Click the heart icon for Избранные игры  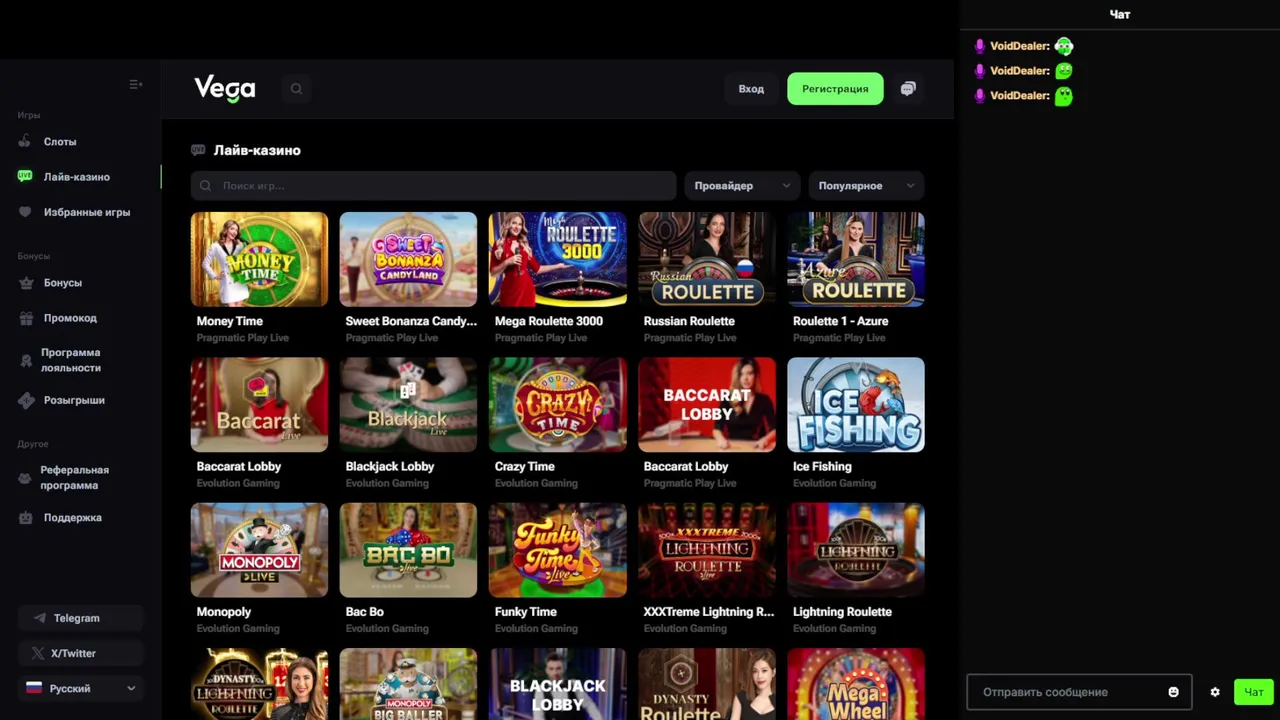25,212
